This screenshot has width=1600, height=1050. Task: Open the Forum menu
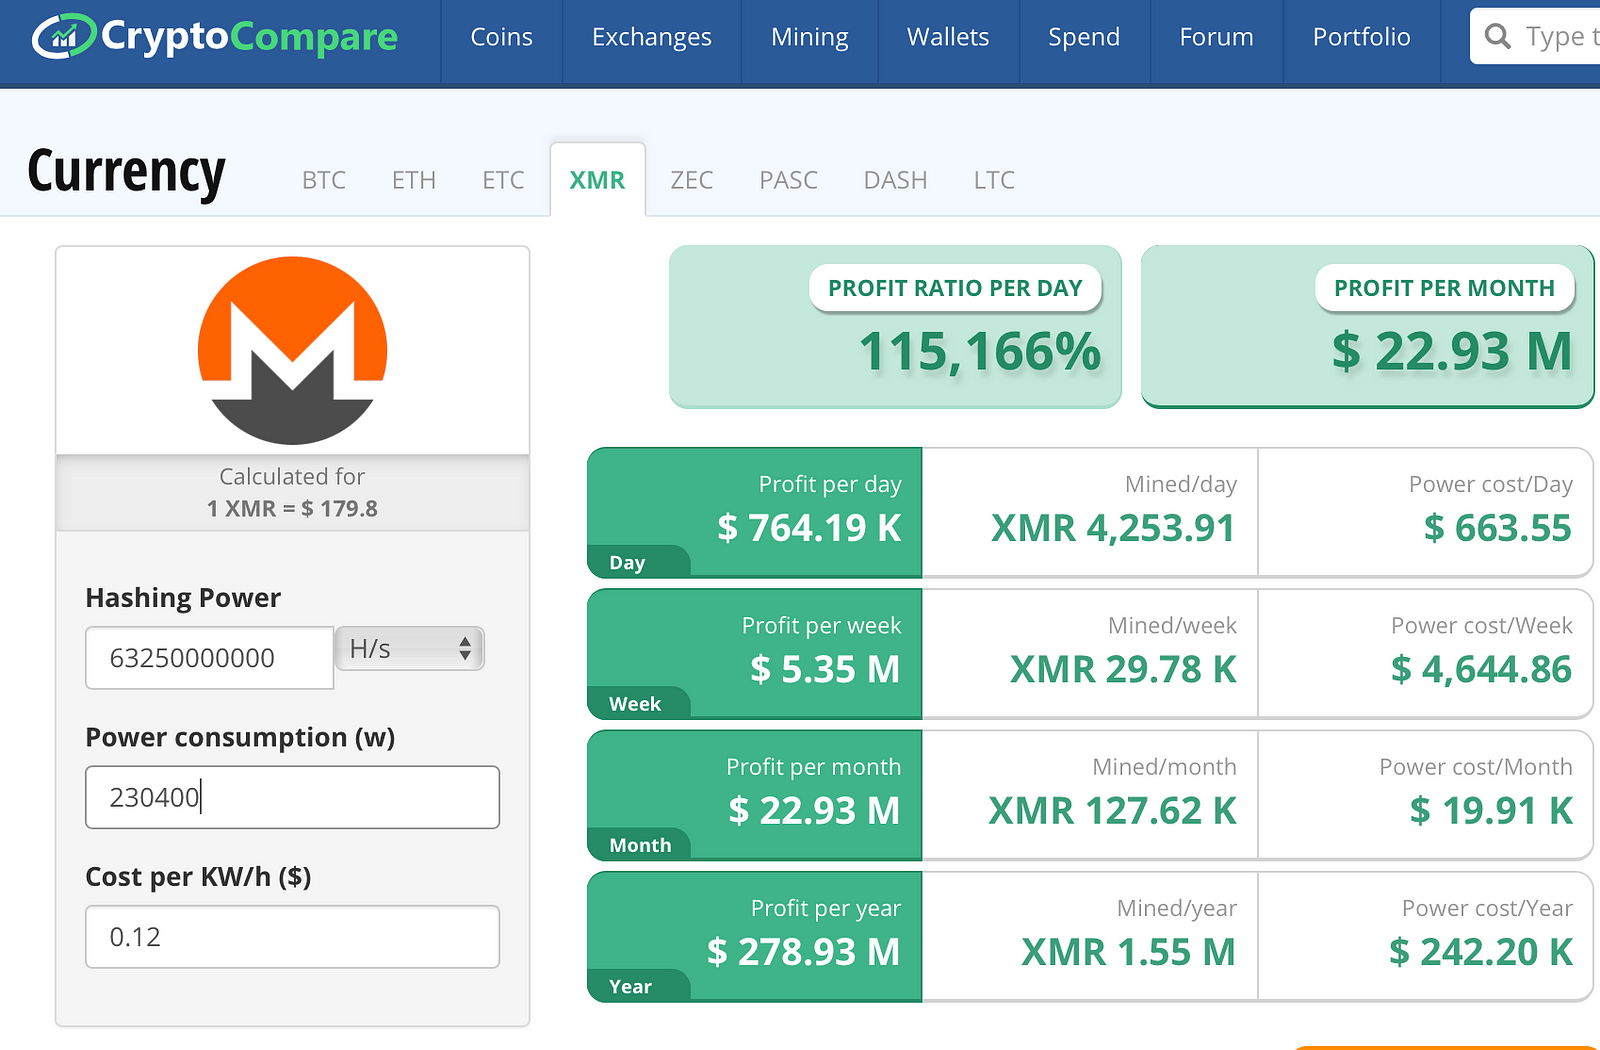click(x=1216, y=37)
